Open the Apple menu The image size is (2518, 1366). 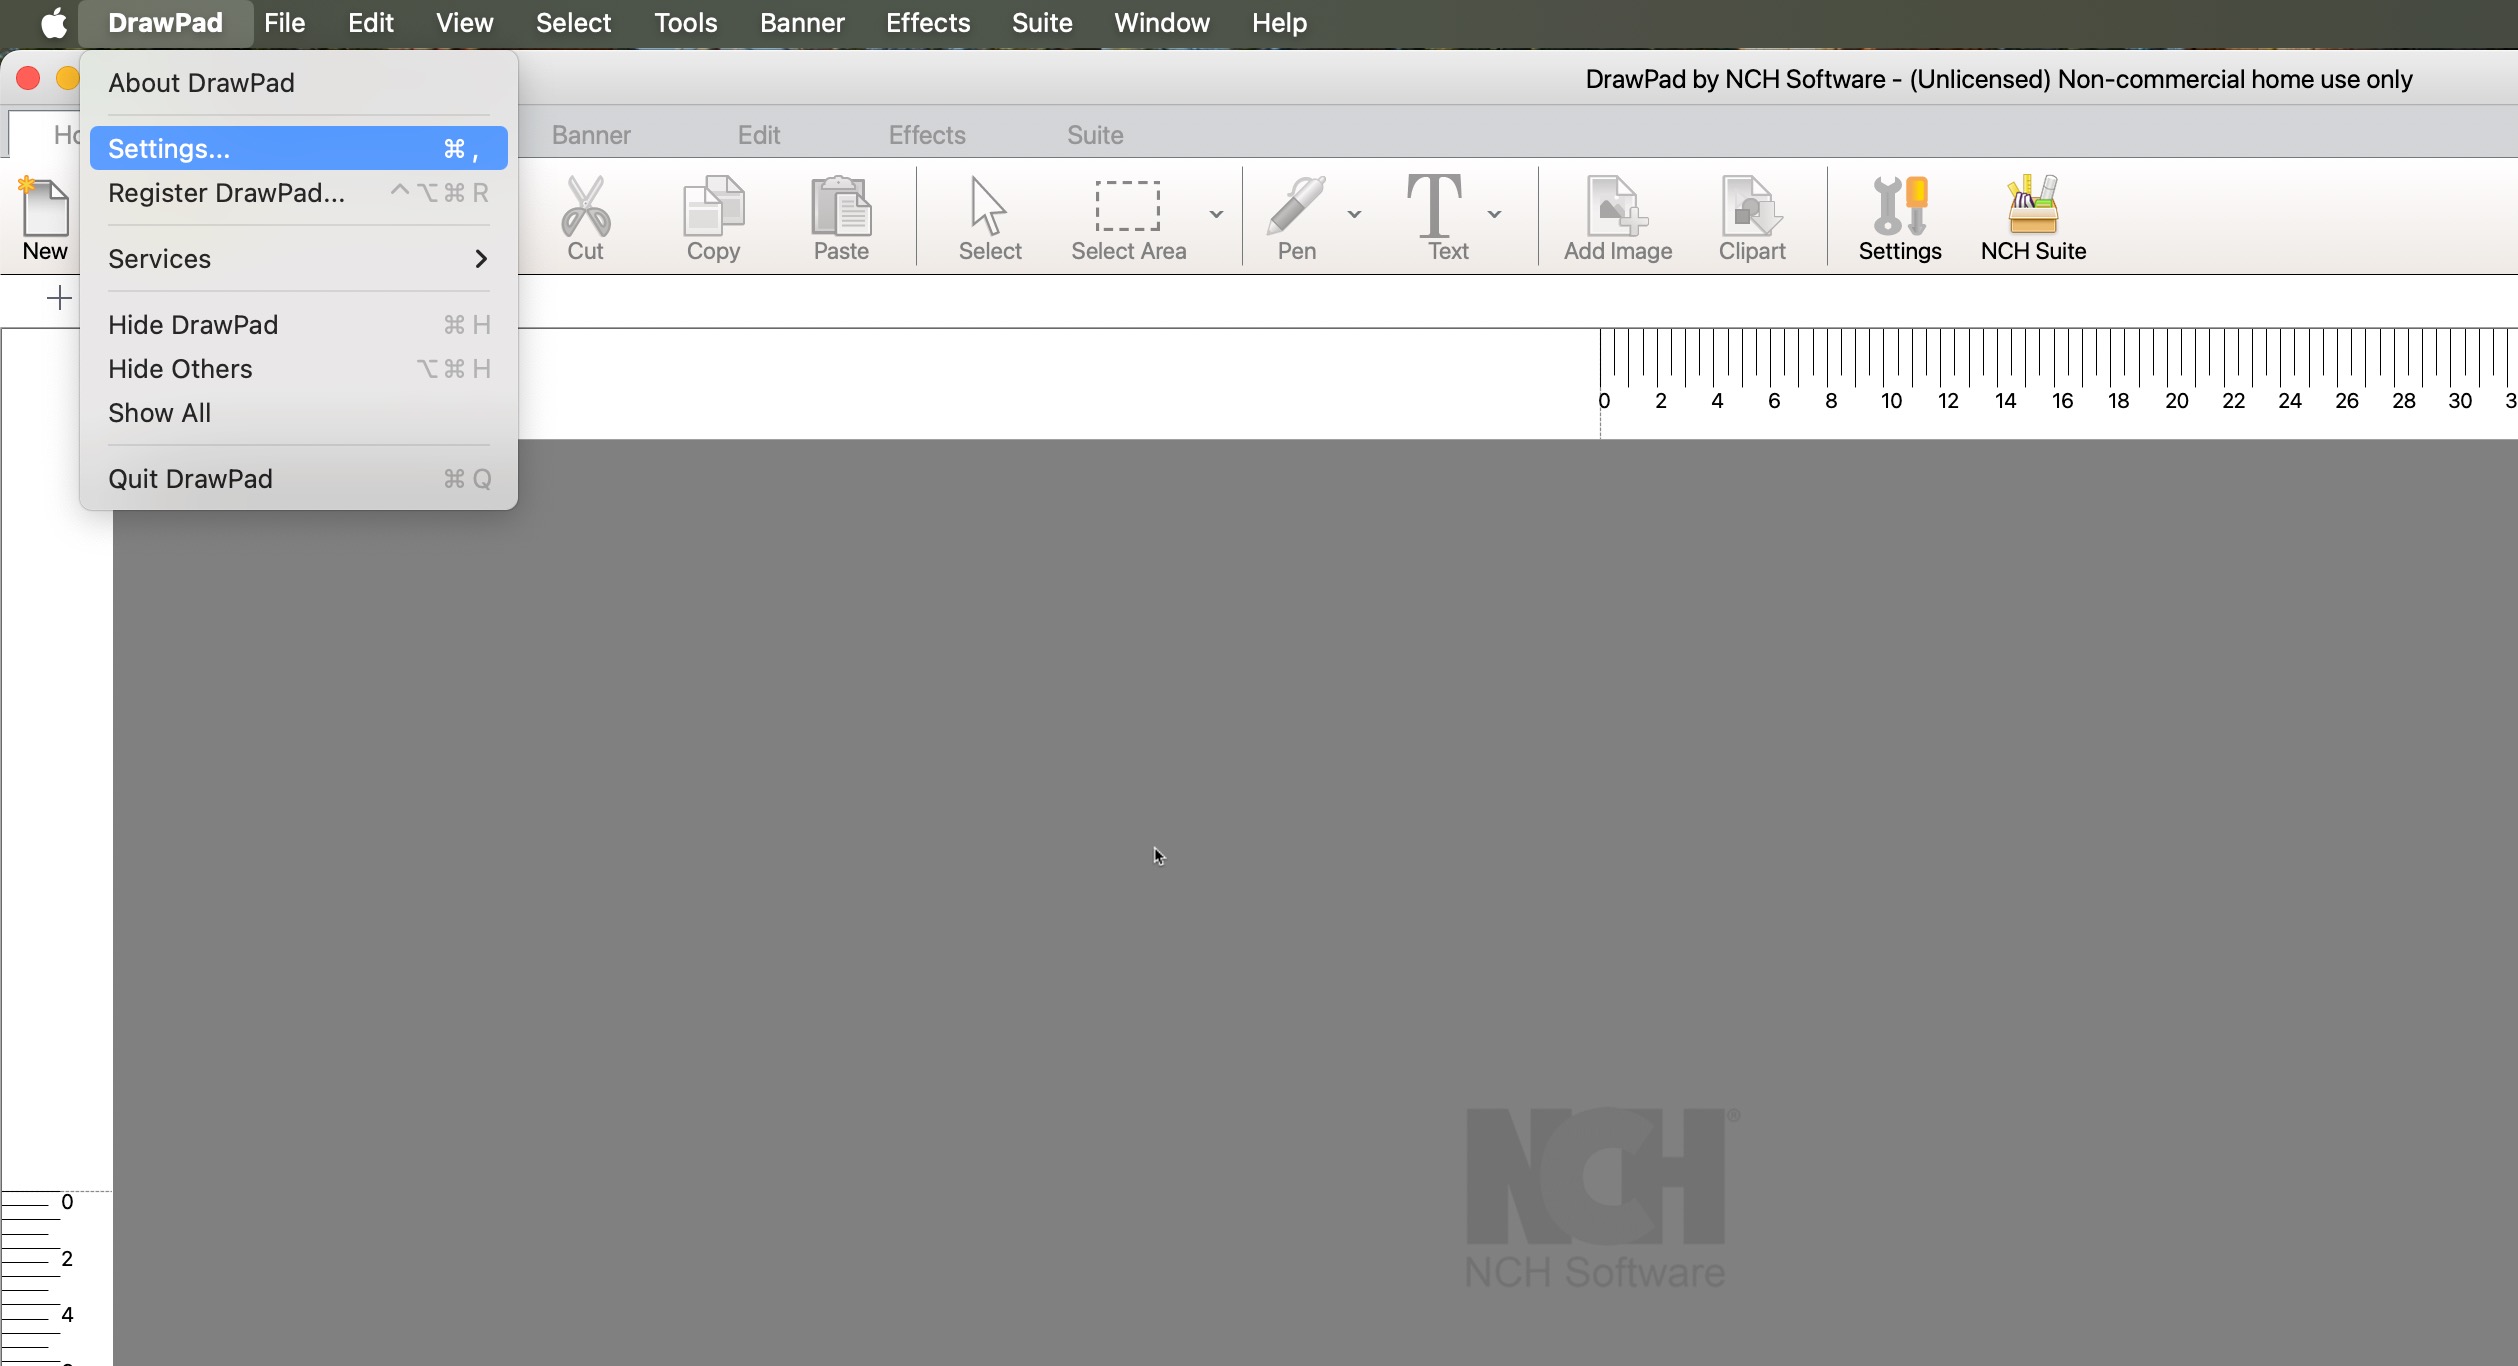pos(53,22)
